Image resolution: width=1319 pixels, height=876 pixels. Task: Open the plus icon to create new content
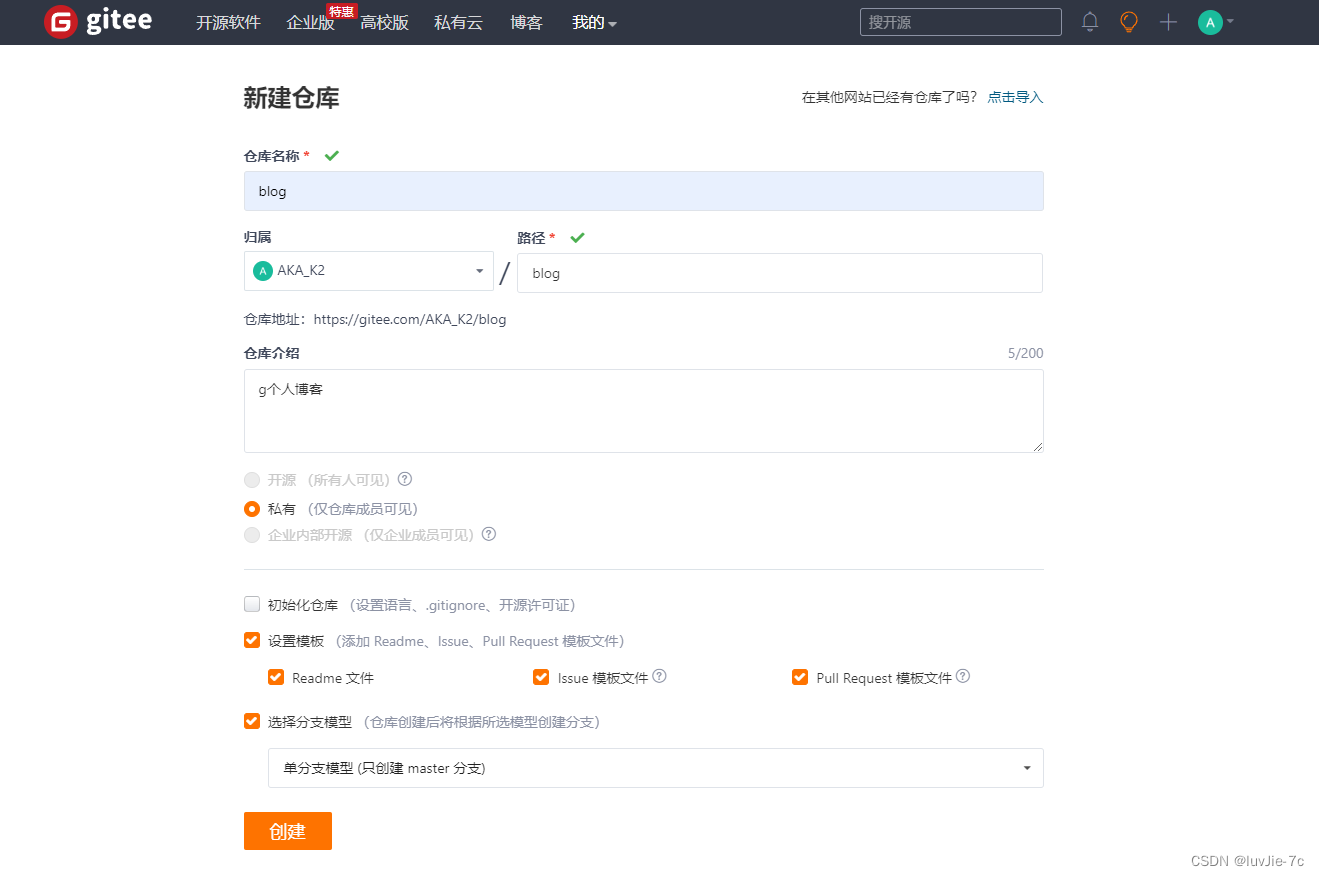[x=1167, y=21]
